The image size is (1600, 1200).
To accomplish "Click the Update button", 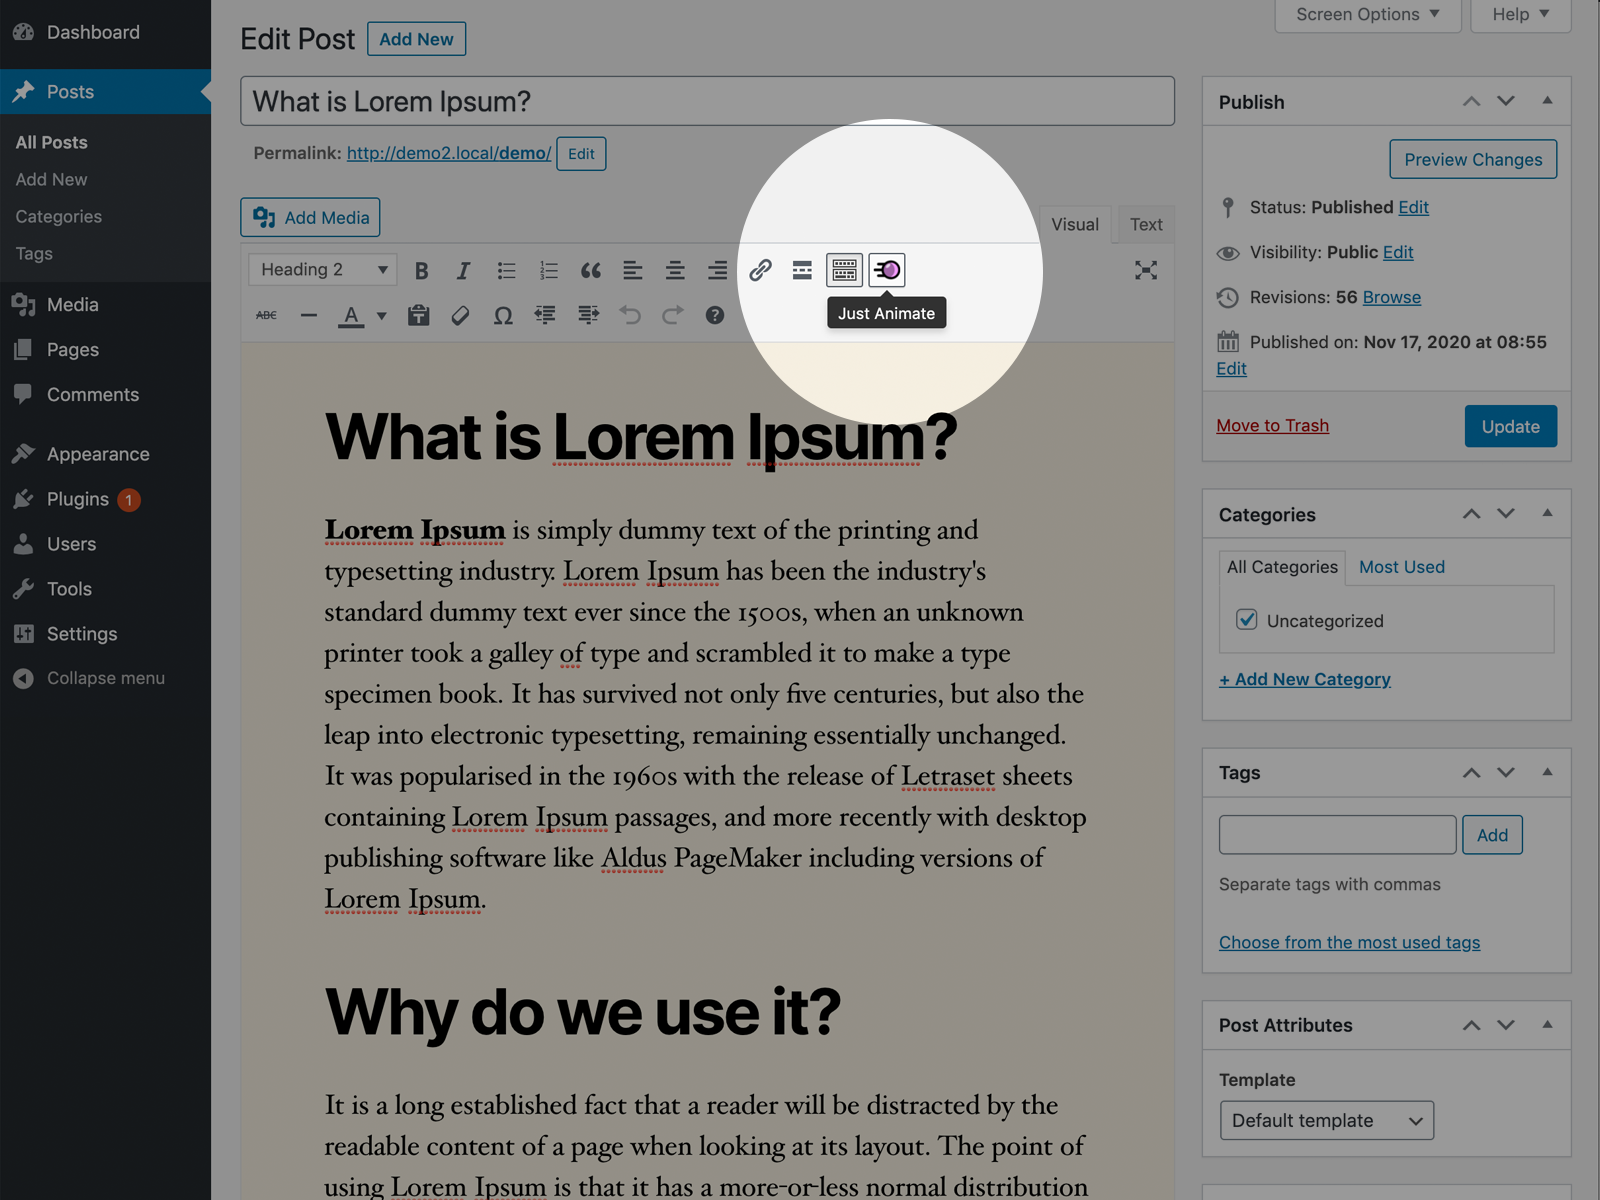I will tap(1510, 426).
